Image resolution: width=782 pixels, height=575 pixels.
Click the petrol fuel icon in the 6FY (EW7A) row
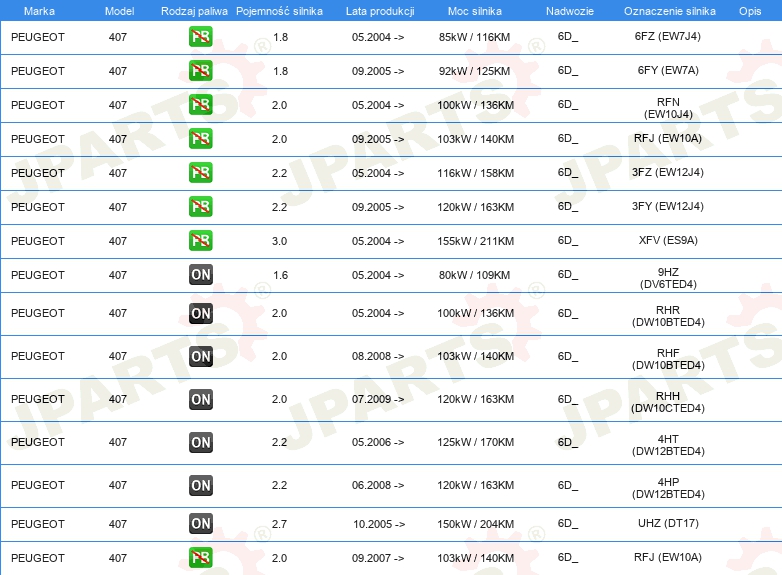pos(200,71)
